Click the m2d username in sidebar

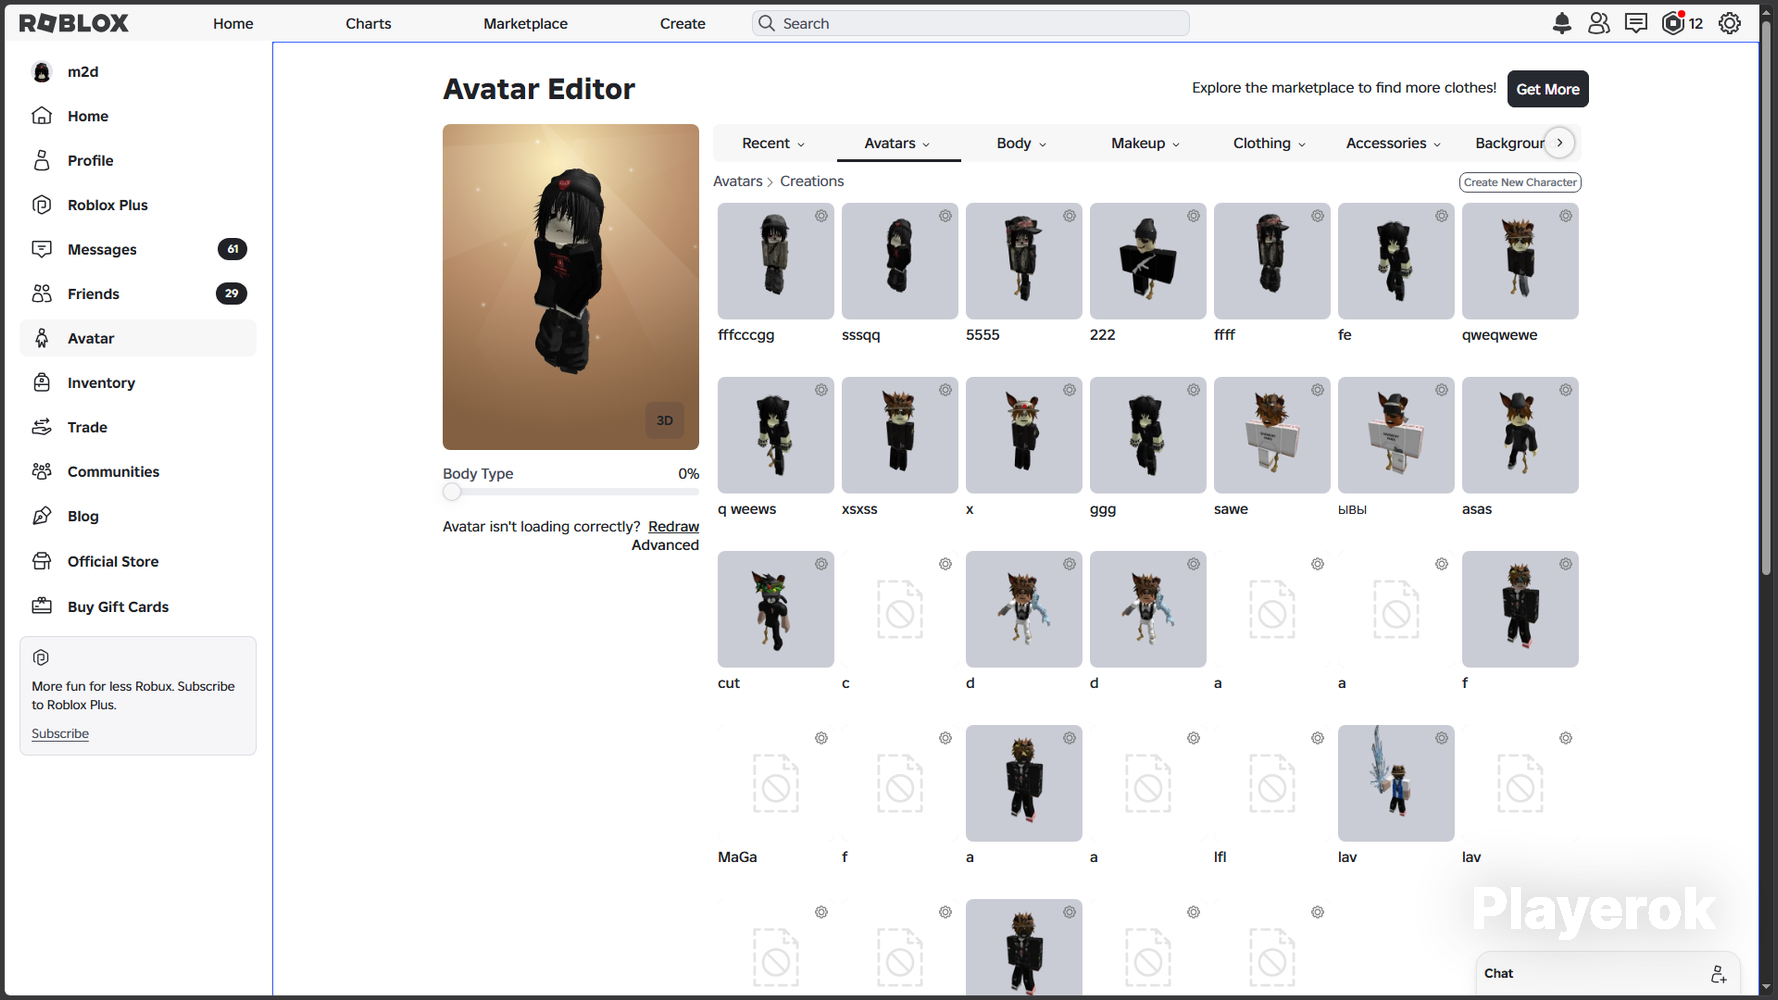coord(83,72)
